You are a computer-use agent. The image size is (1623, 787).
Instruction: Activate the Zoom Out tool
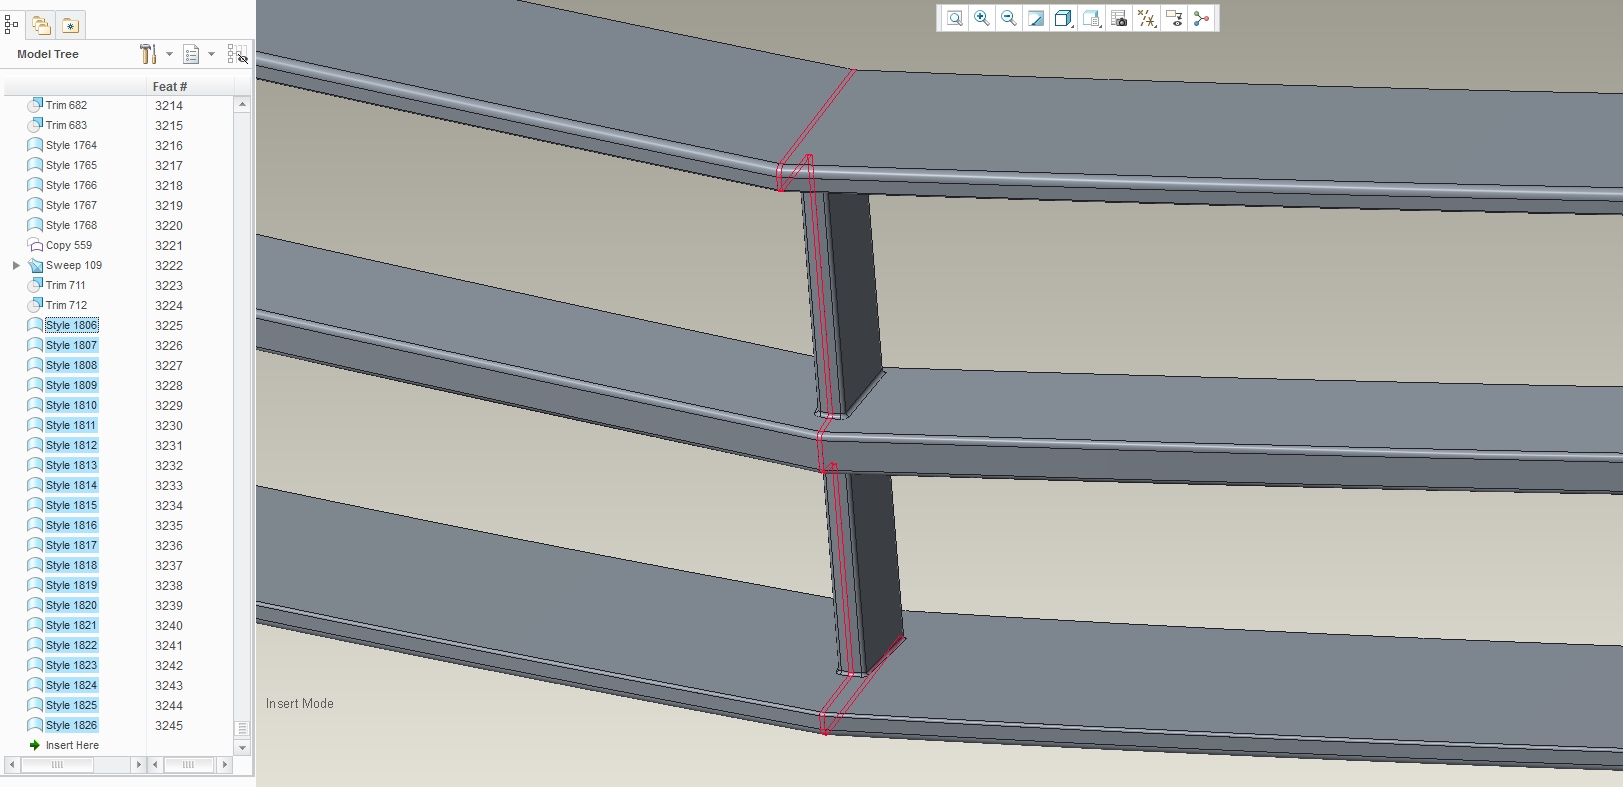click(1009, 18)
